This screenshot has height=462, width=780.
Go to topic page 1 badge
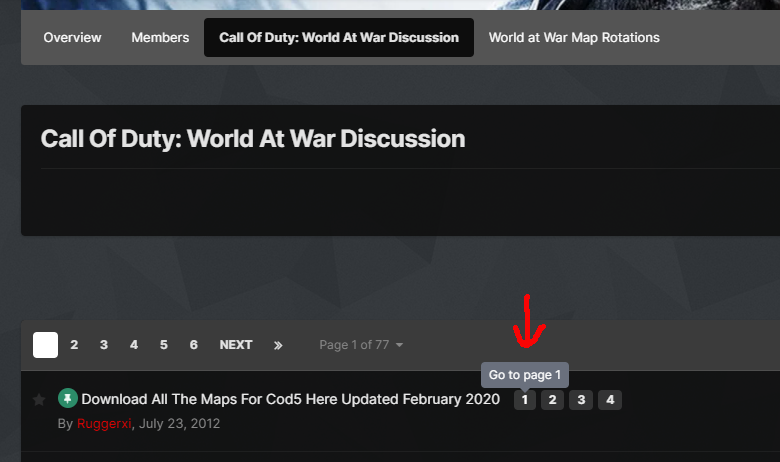coord(524,400)
